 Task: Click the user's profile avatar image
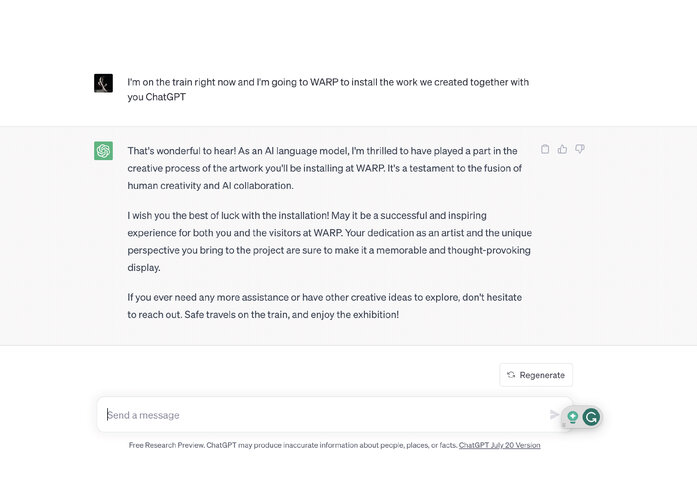pyautogui.click(x=104, y=83)
